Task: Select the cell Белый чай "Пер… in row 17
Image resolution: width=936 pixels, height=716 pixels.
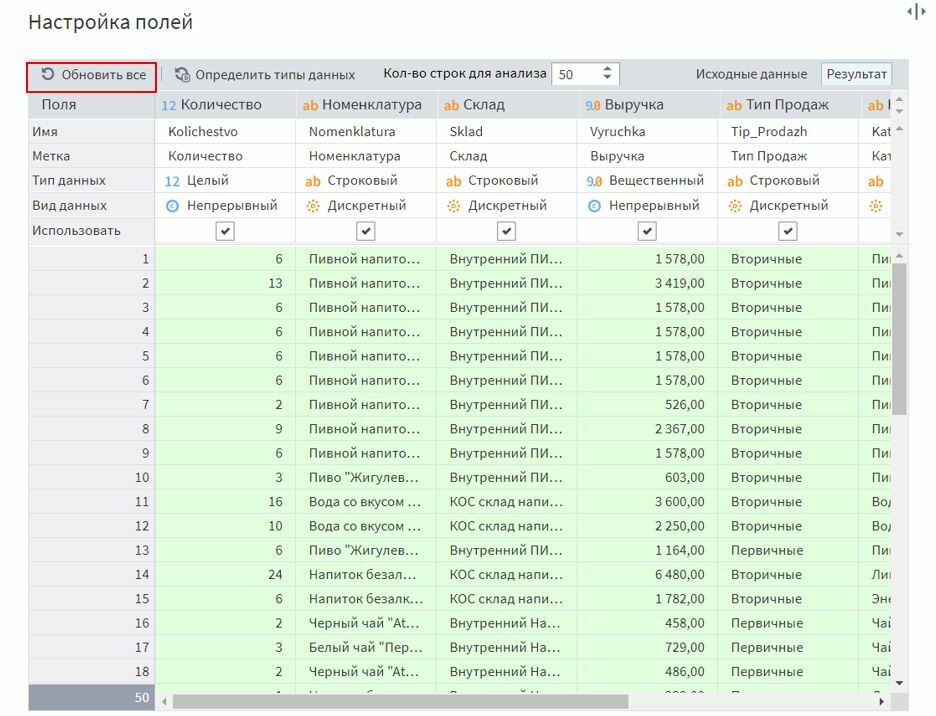Action: [366, 647]
